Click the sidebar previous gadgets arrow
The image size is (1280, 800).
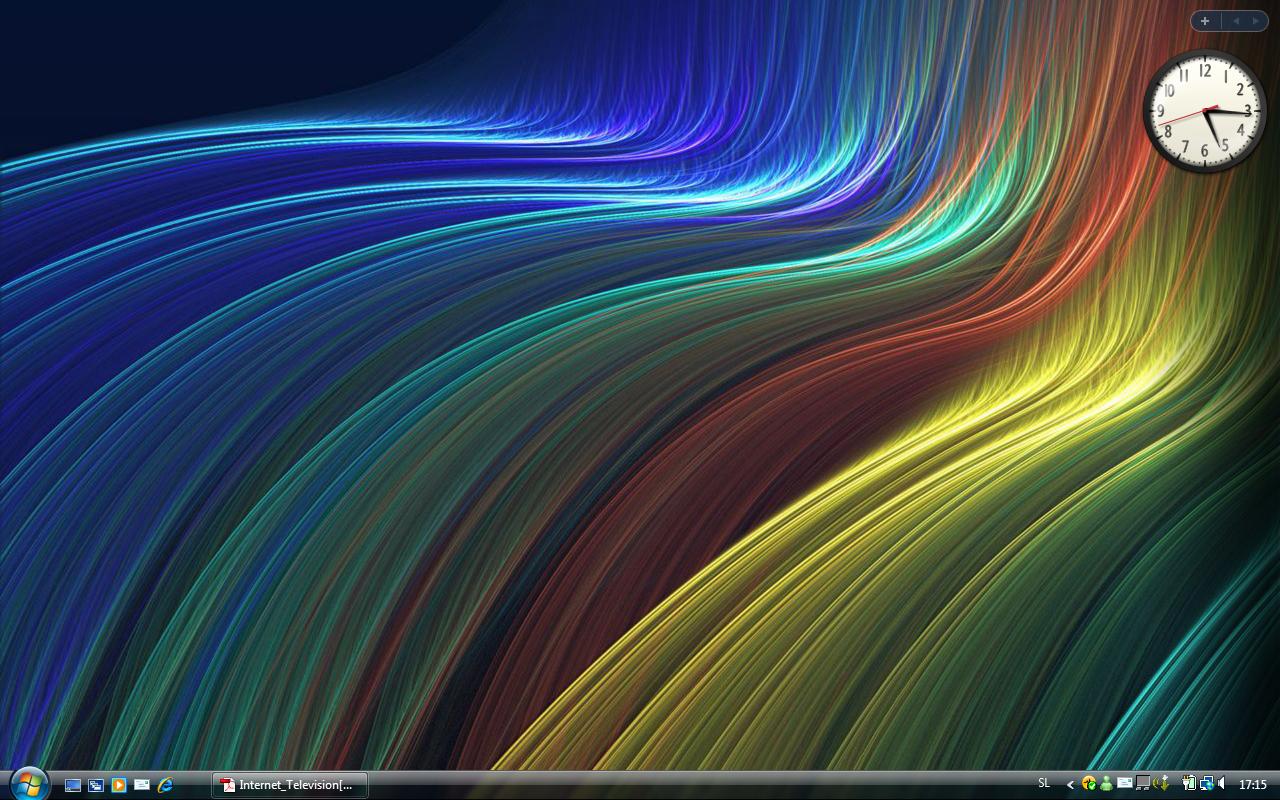pyautogui.click(x=1234, y=21)
